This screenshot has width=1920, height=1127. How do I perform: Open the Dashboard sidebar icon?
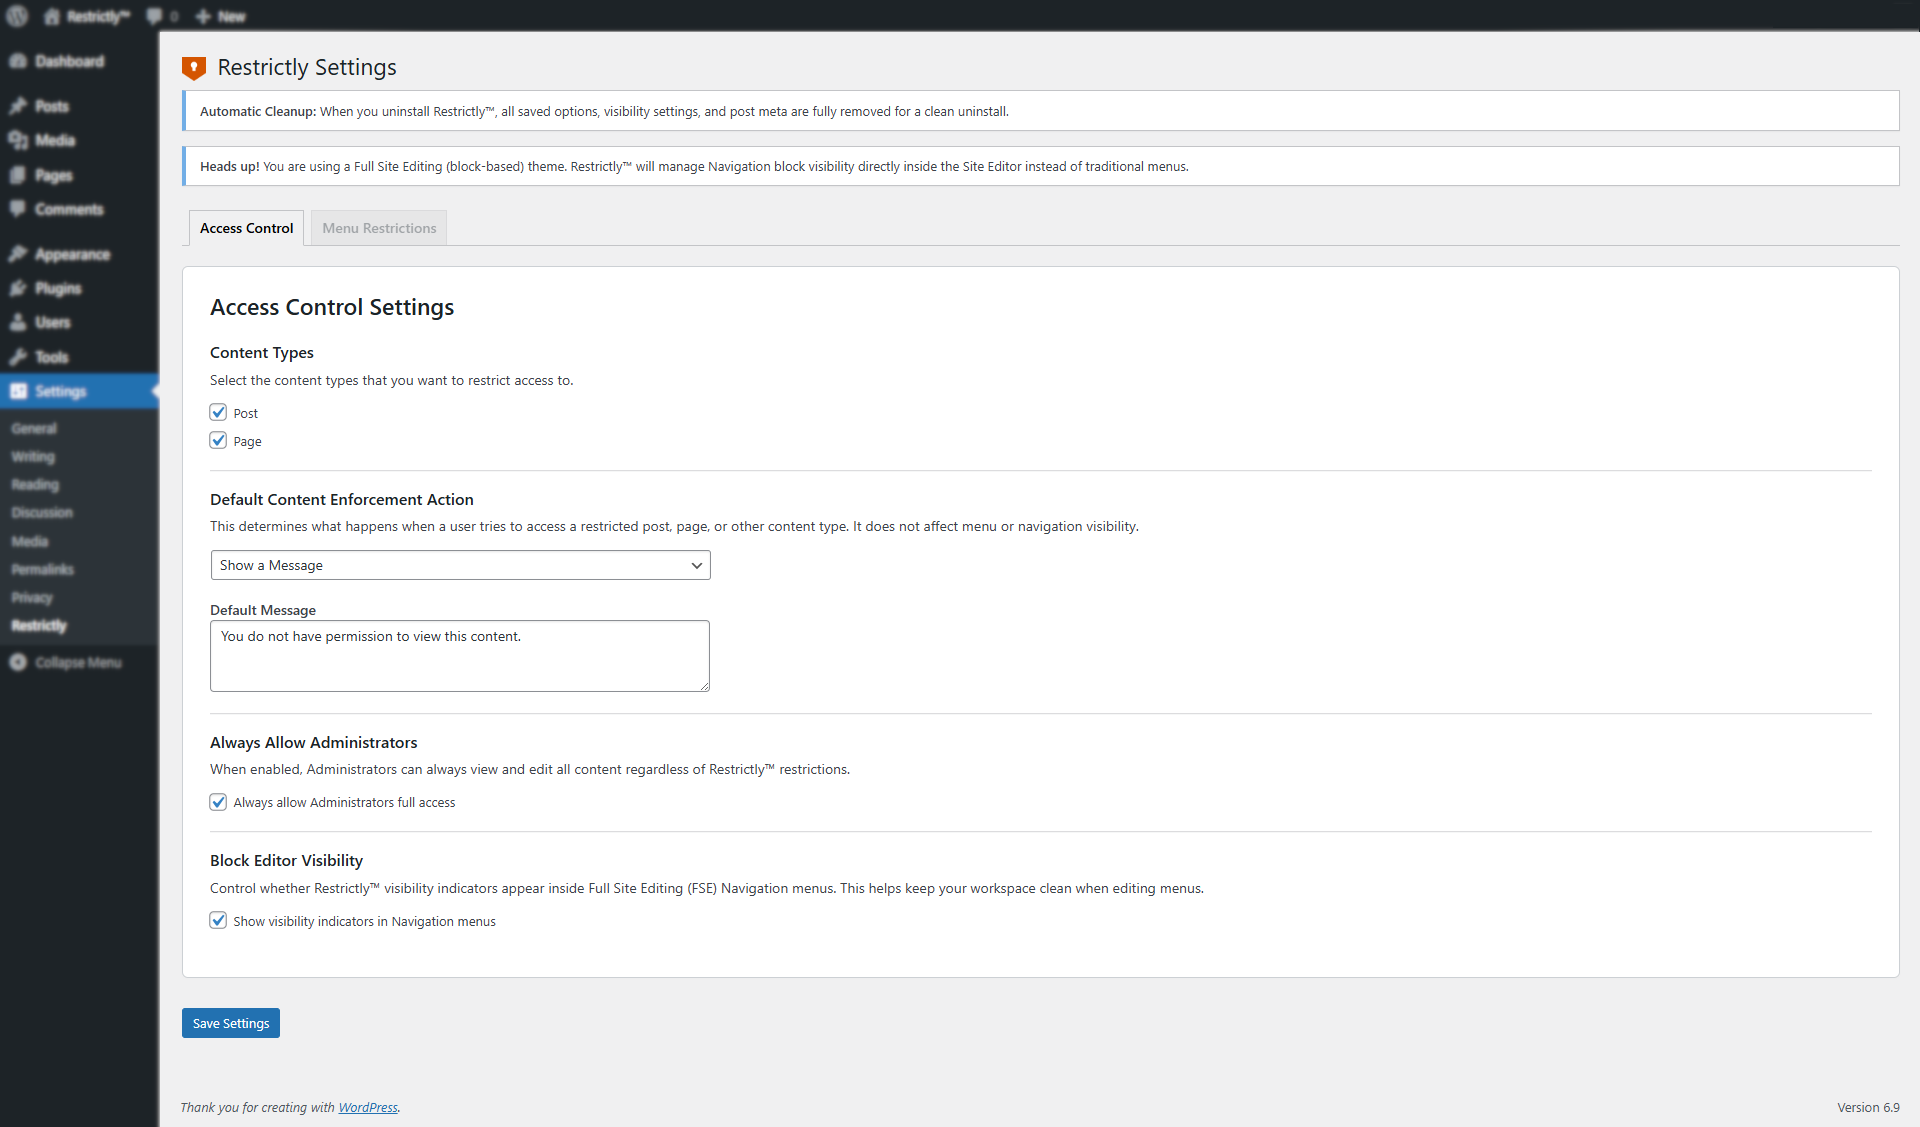pyautogui.click(x=18, y=61)
